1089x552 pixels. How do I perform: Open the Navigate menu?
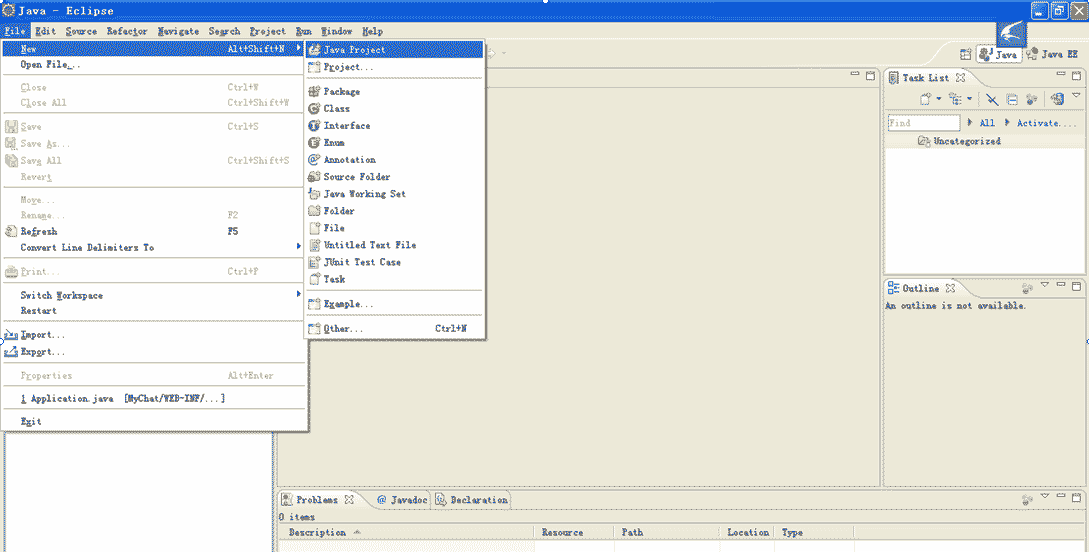pos(178,31)
